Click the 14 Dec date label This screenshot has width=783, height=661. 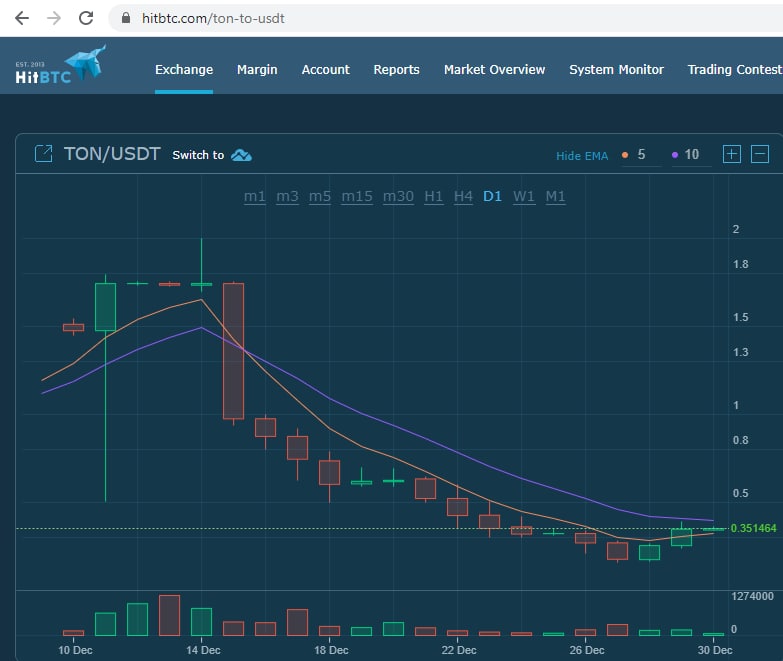point(203,650)
